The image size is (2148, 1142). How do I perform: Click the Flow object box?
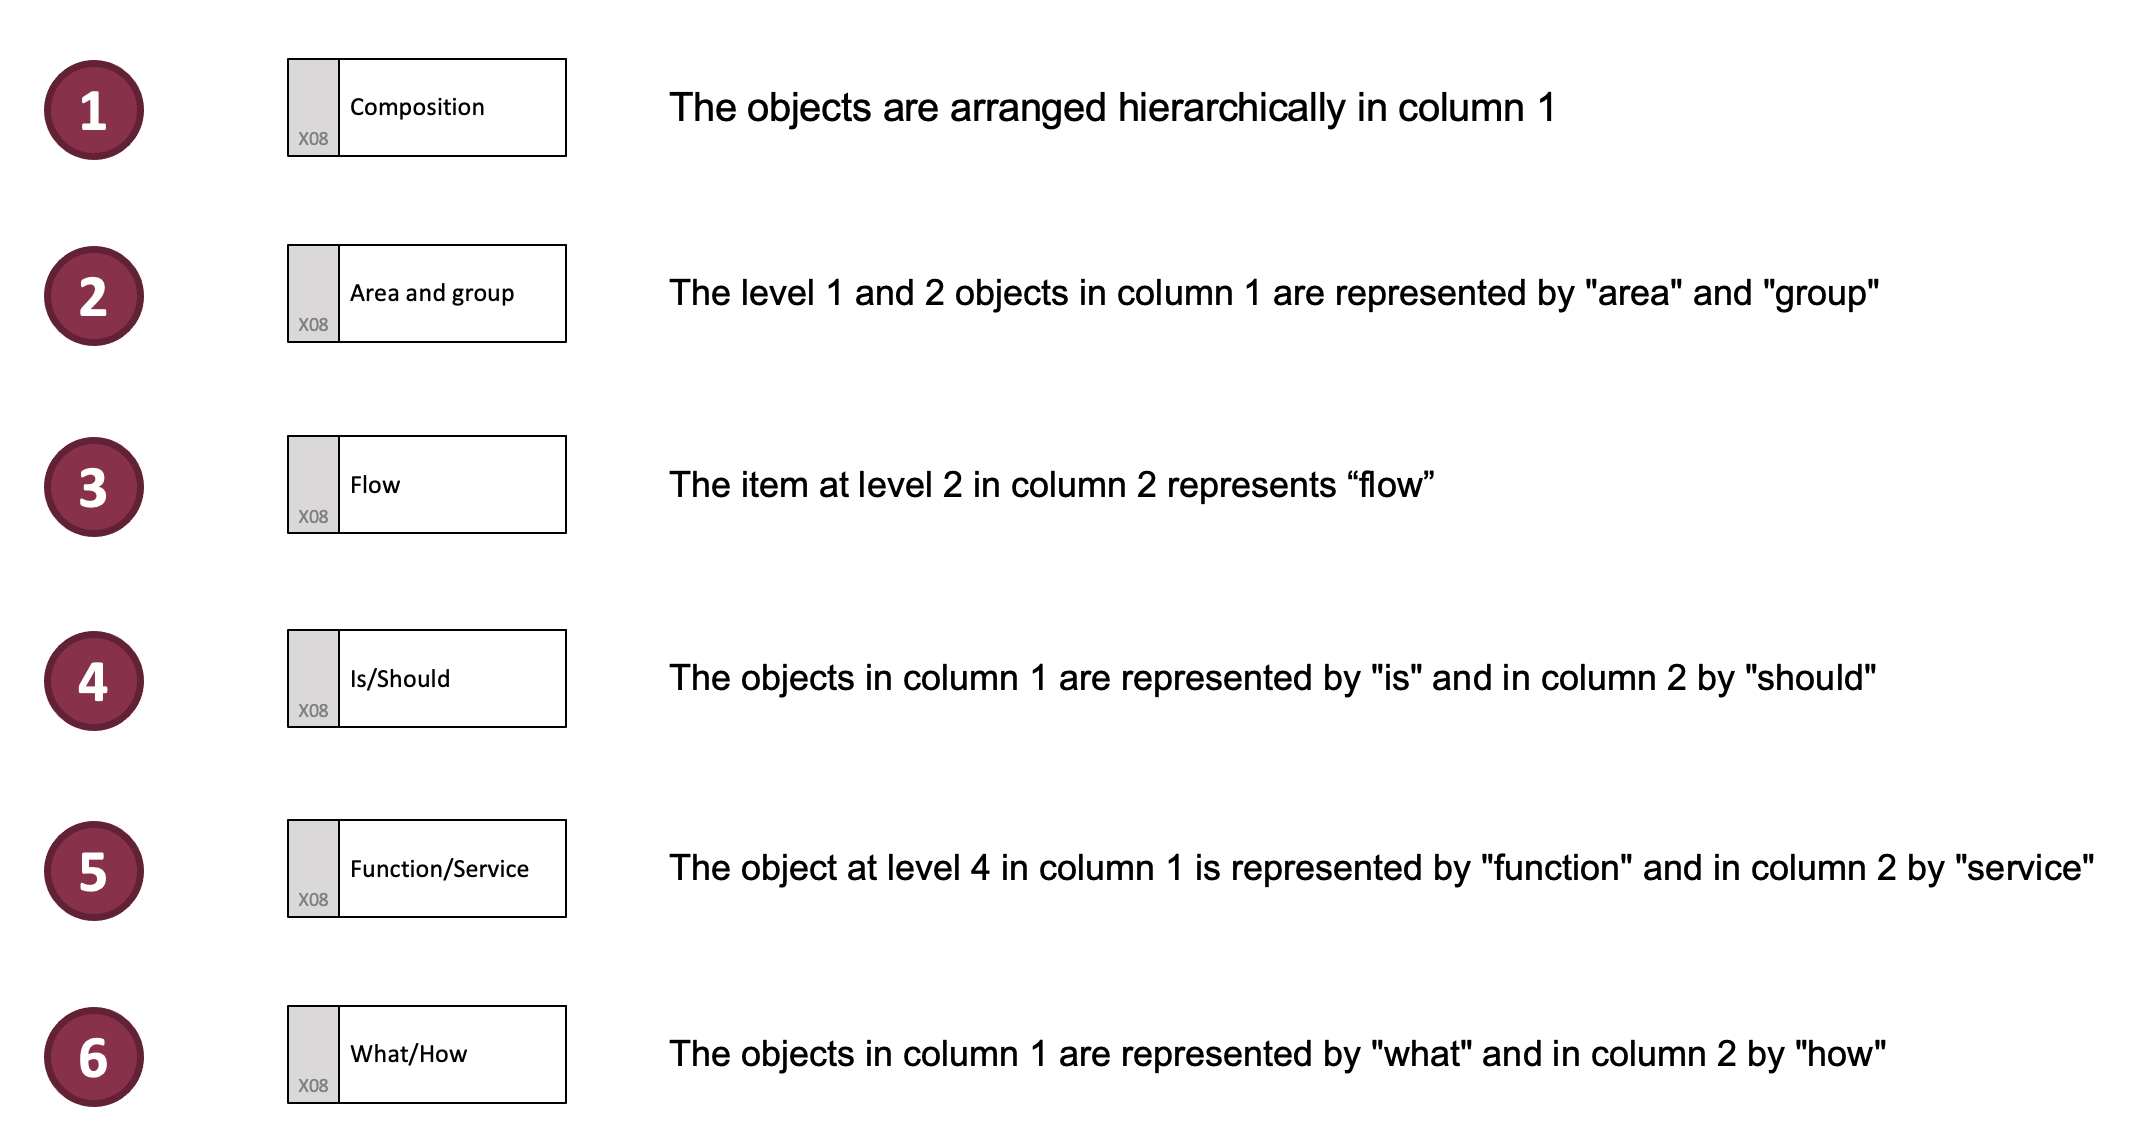(427, 485)
